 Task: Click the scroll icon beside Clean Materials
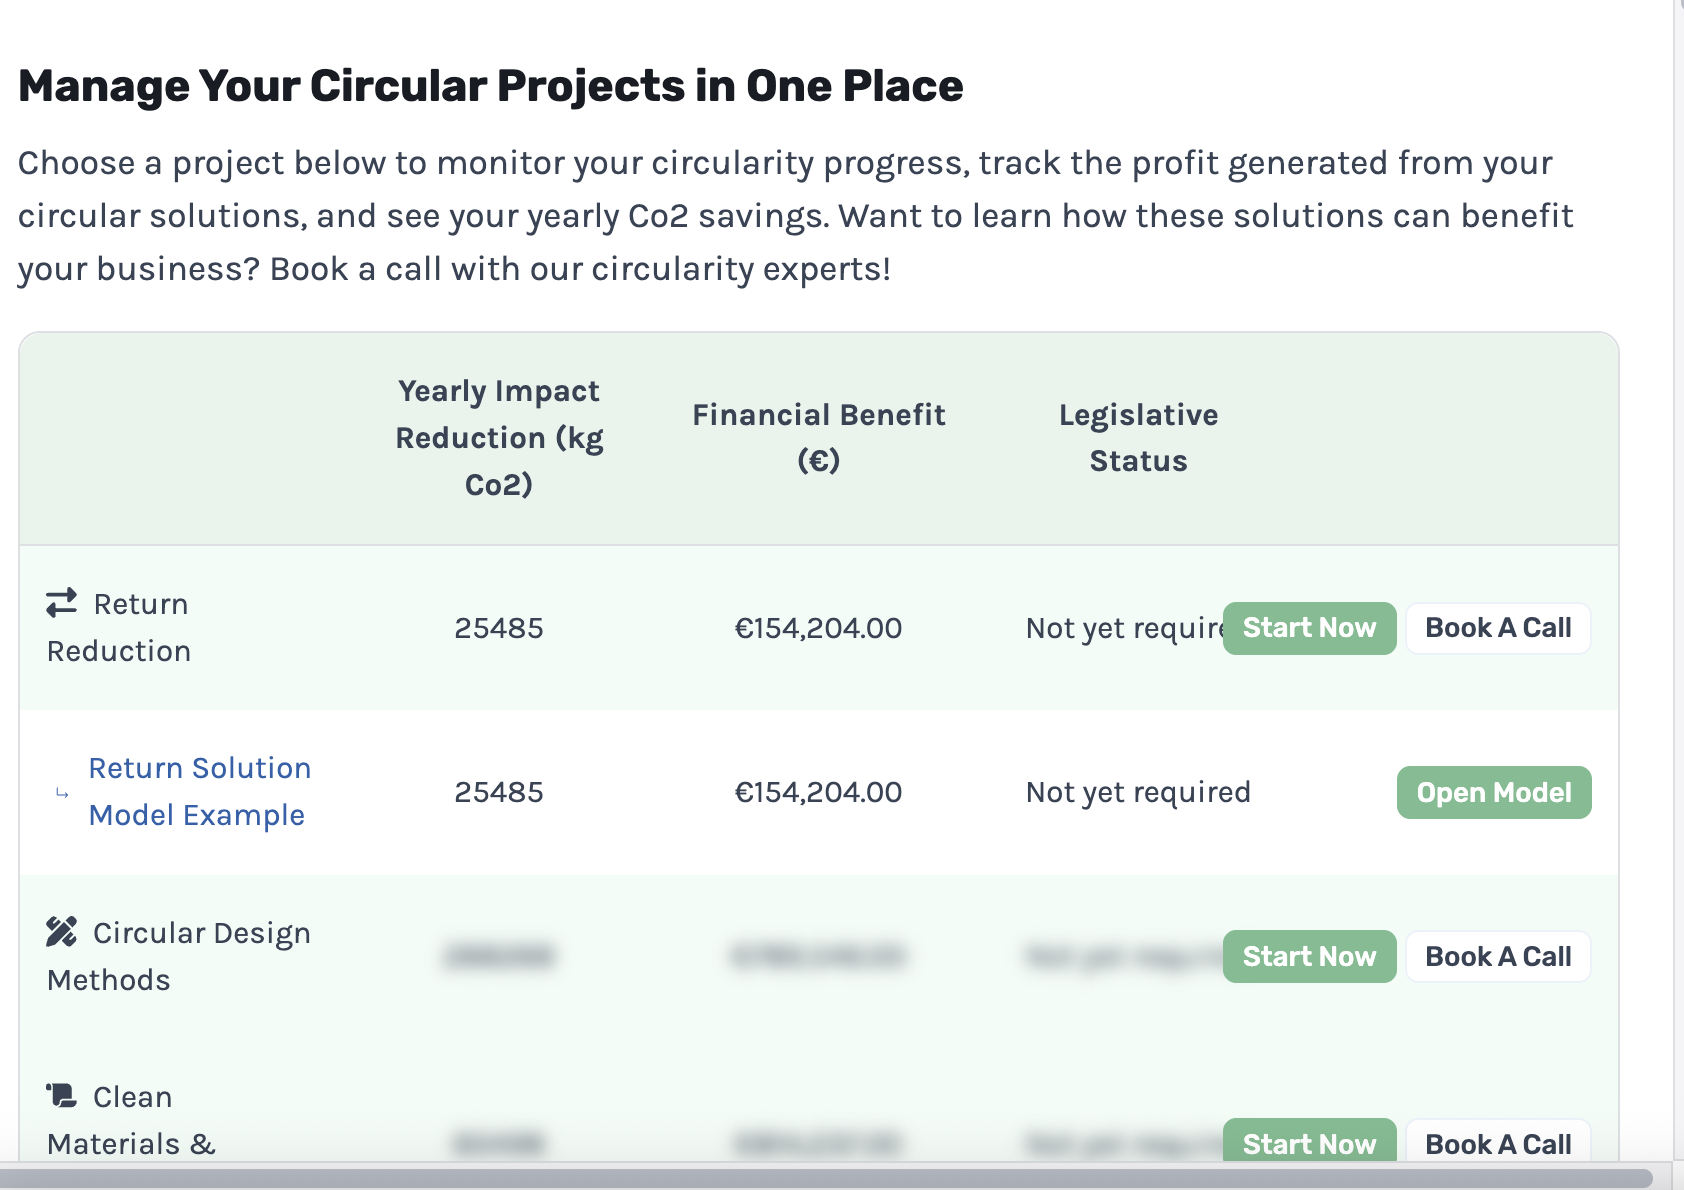(61, 1096)
